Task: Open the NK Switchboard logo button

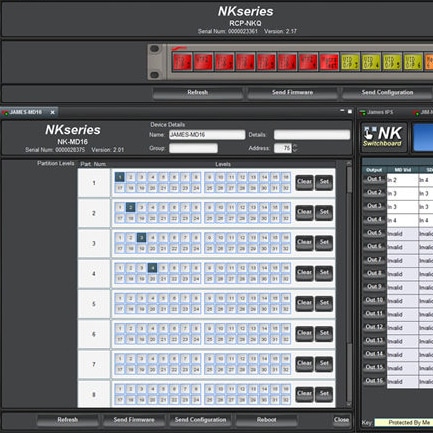Action: coord(384,137)
